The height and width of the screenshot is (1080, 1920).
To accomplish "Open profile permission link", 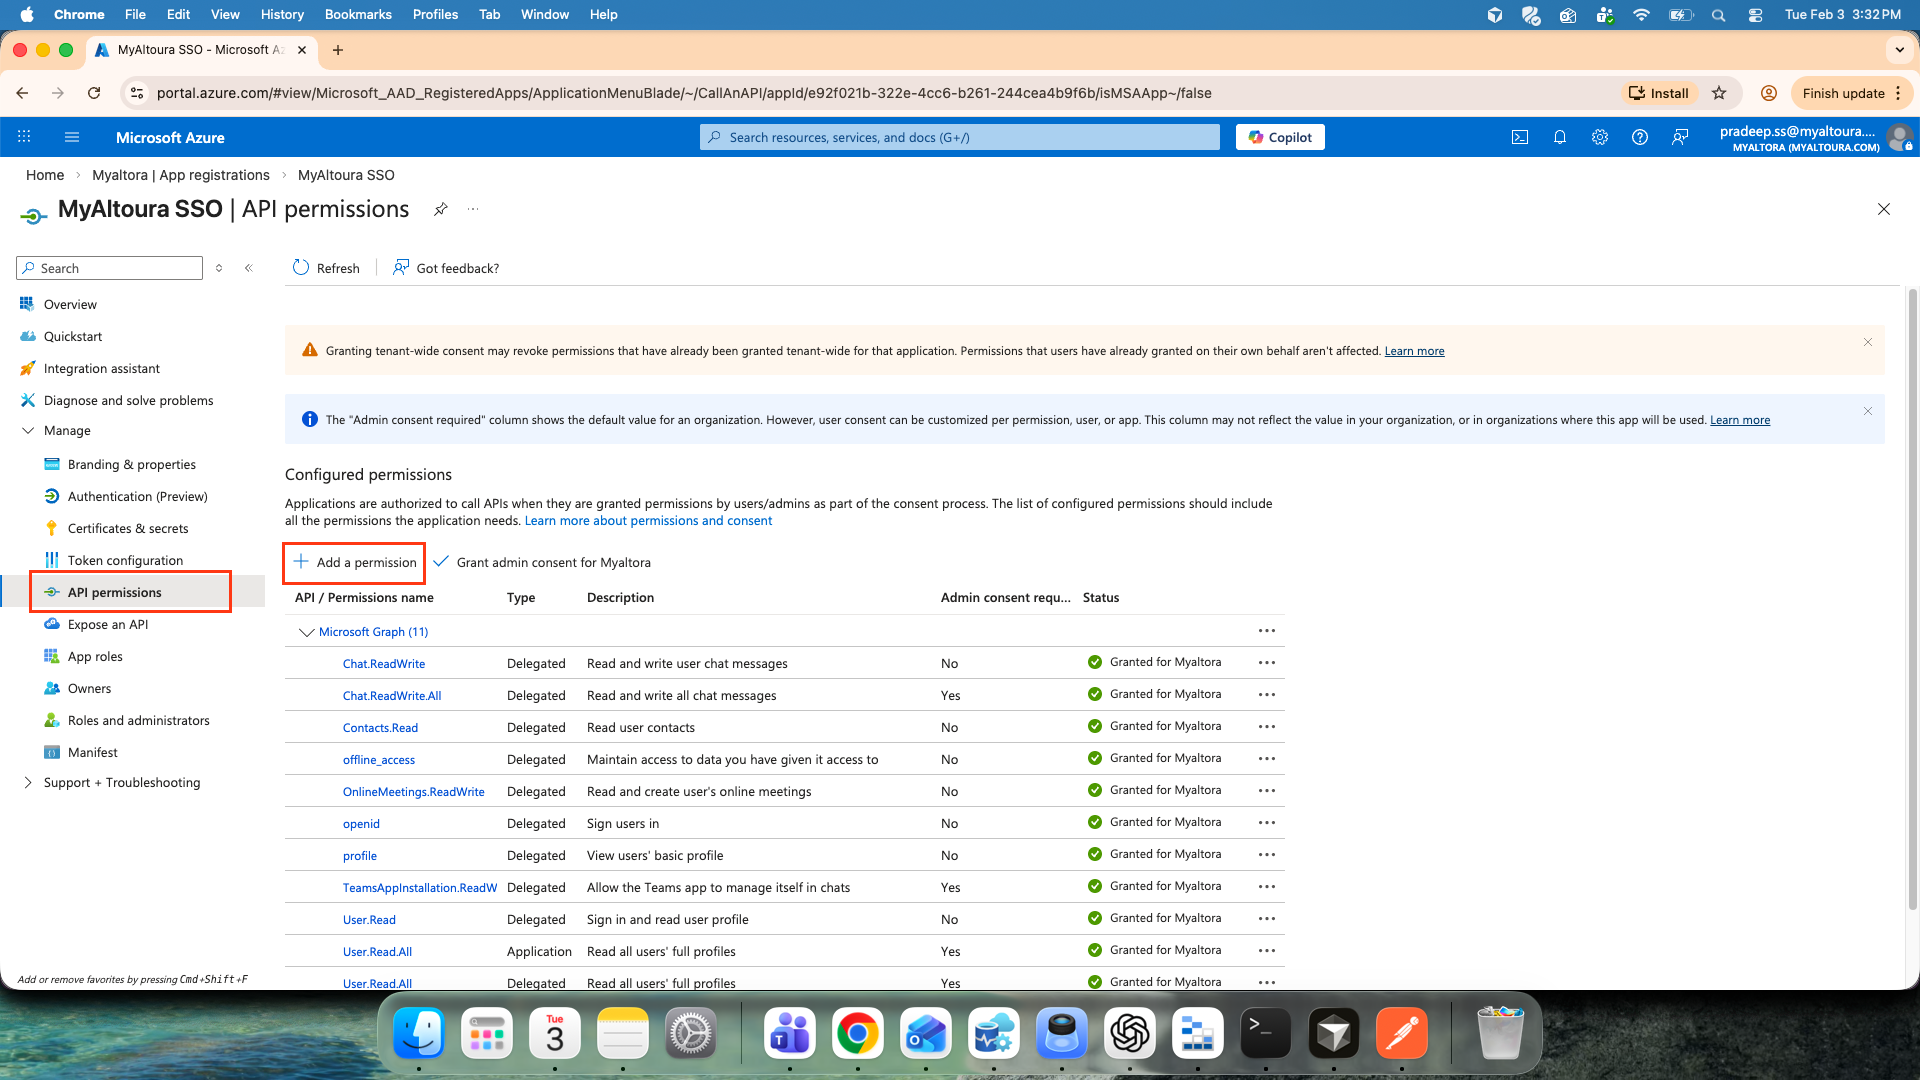I will coord(360,856).
